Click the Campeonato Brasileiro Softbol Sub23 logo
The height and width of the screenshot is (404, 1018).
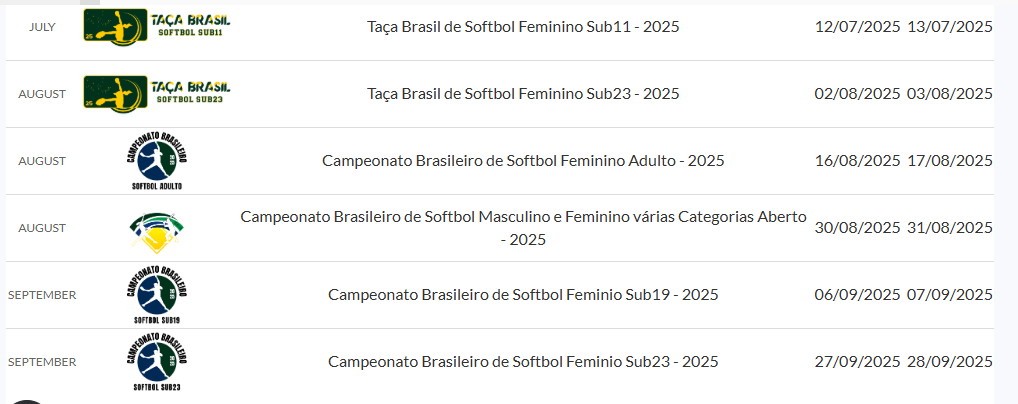[157, 361]
